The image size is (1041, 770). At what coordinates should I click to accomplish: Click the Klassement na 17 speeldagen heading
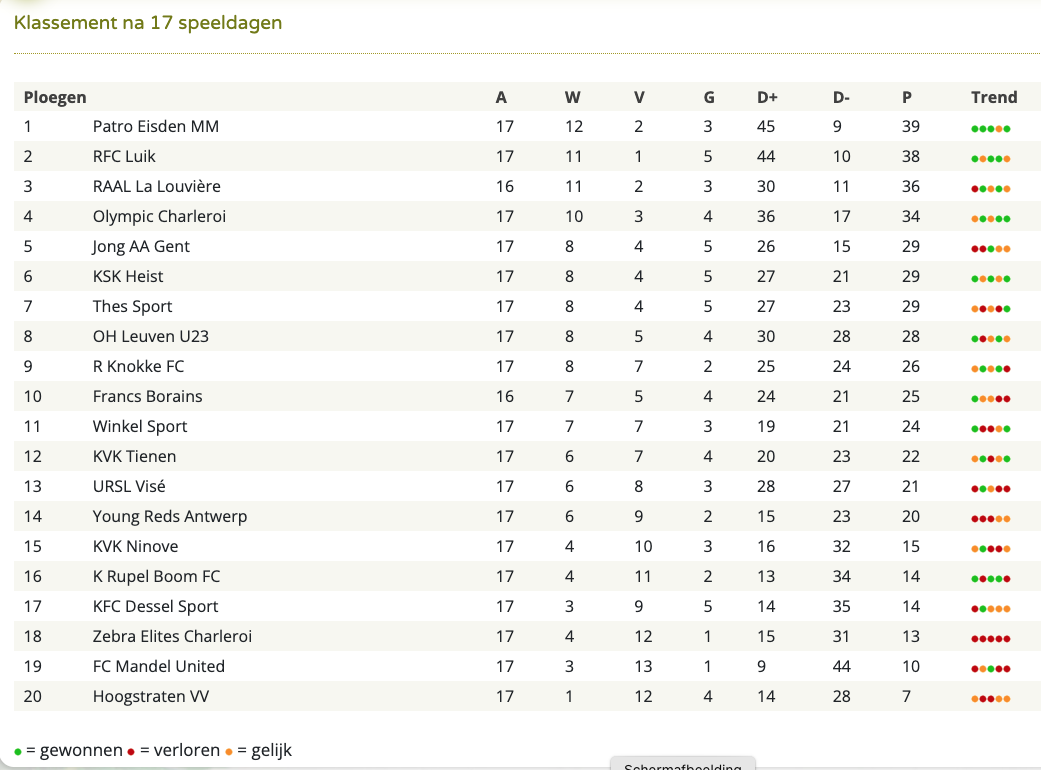click(x=148, y=23)
